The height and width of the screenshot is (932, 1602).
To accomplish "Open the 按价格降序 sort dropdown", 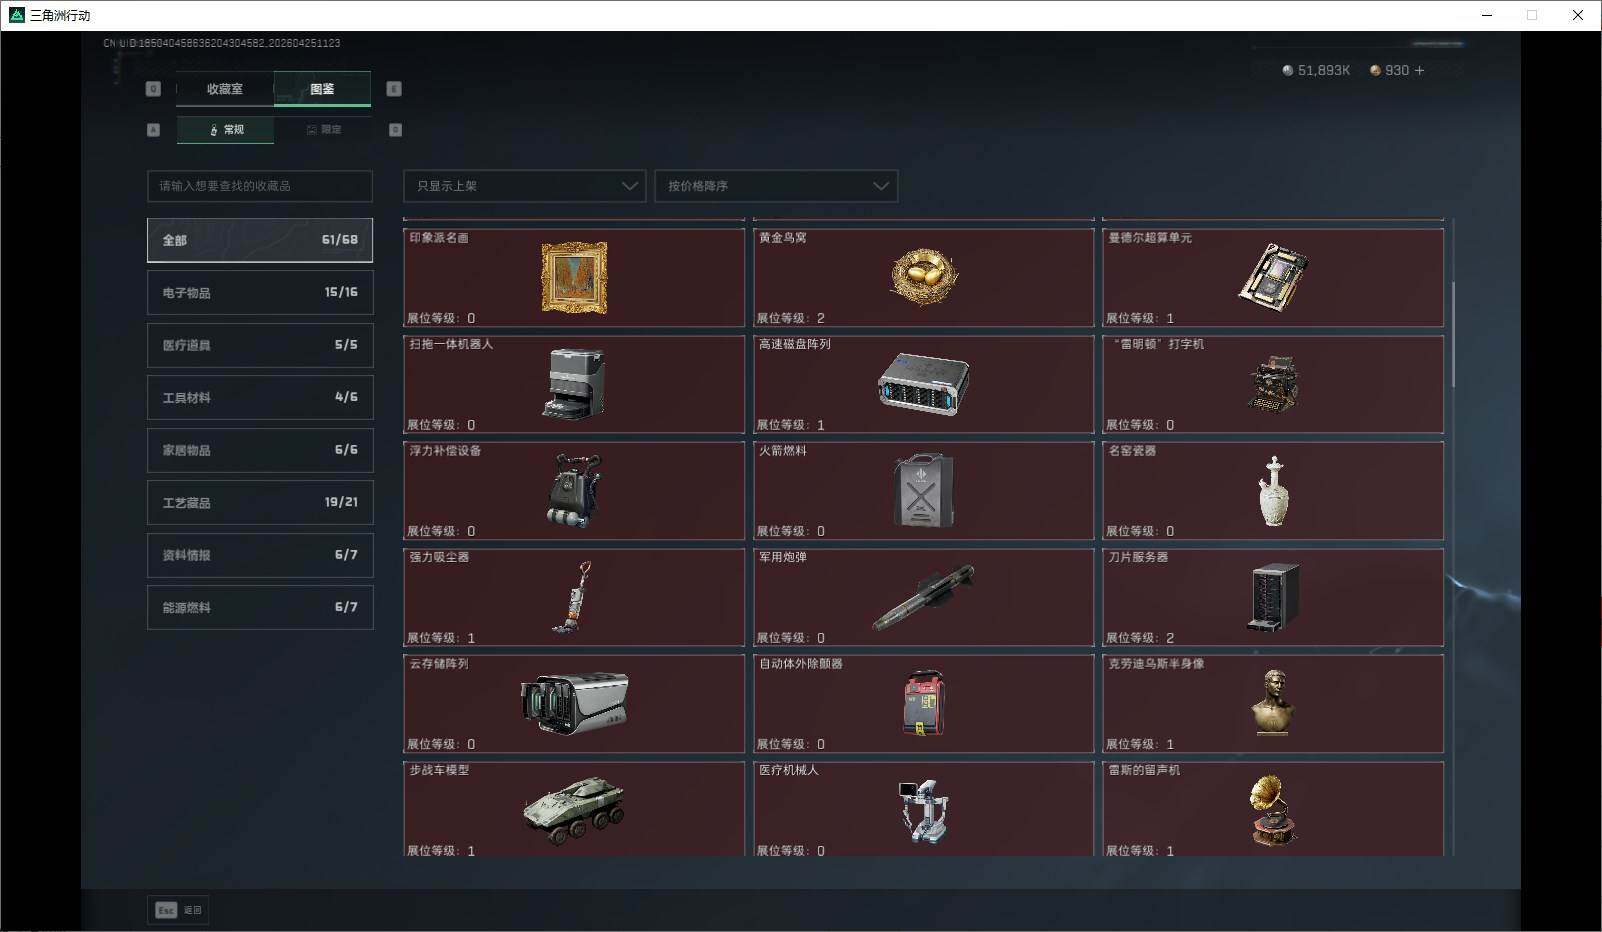I will (776, 186).
